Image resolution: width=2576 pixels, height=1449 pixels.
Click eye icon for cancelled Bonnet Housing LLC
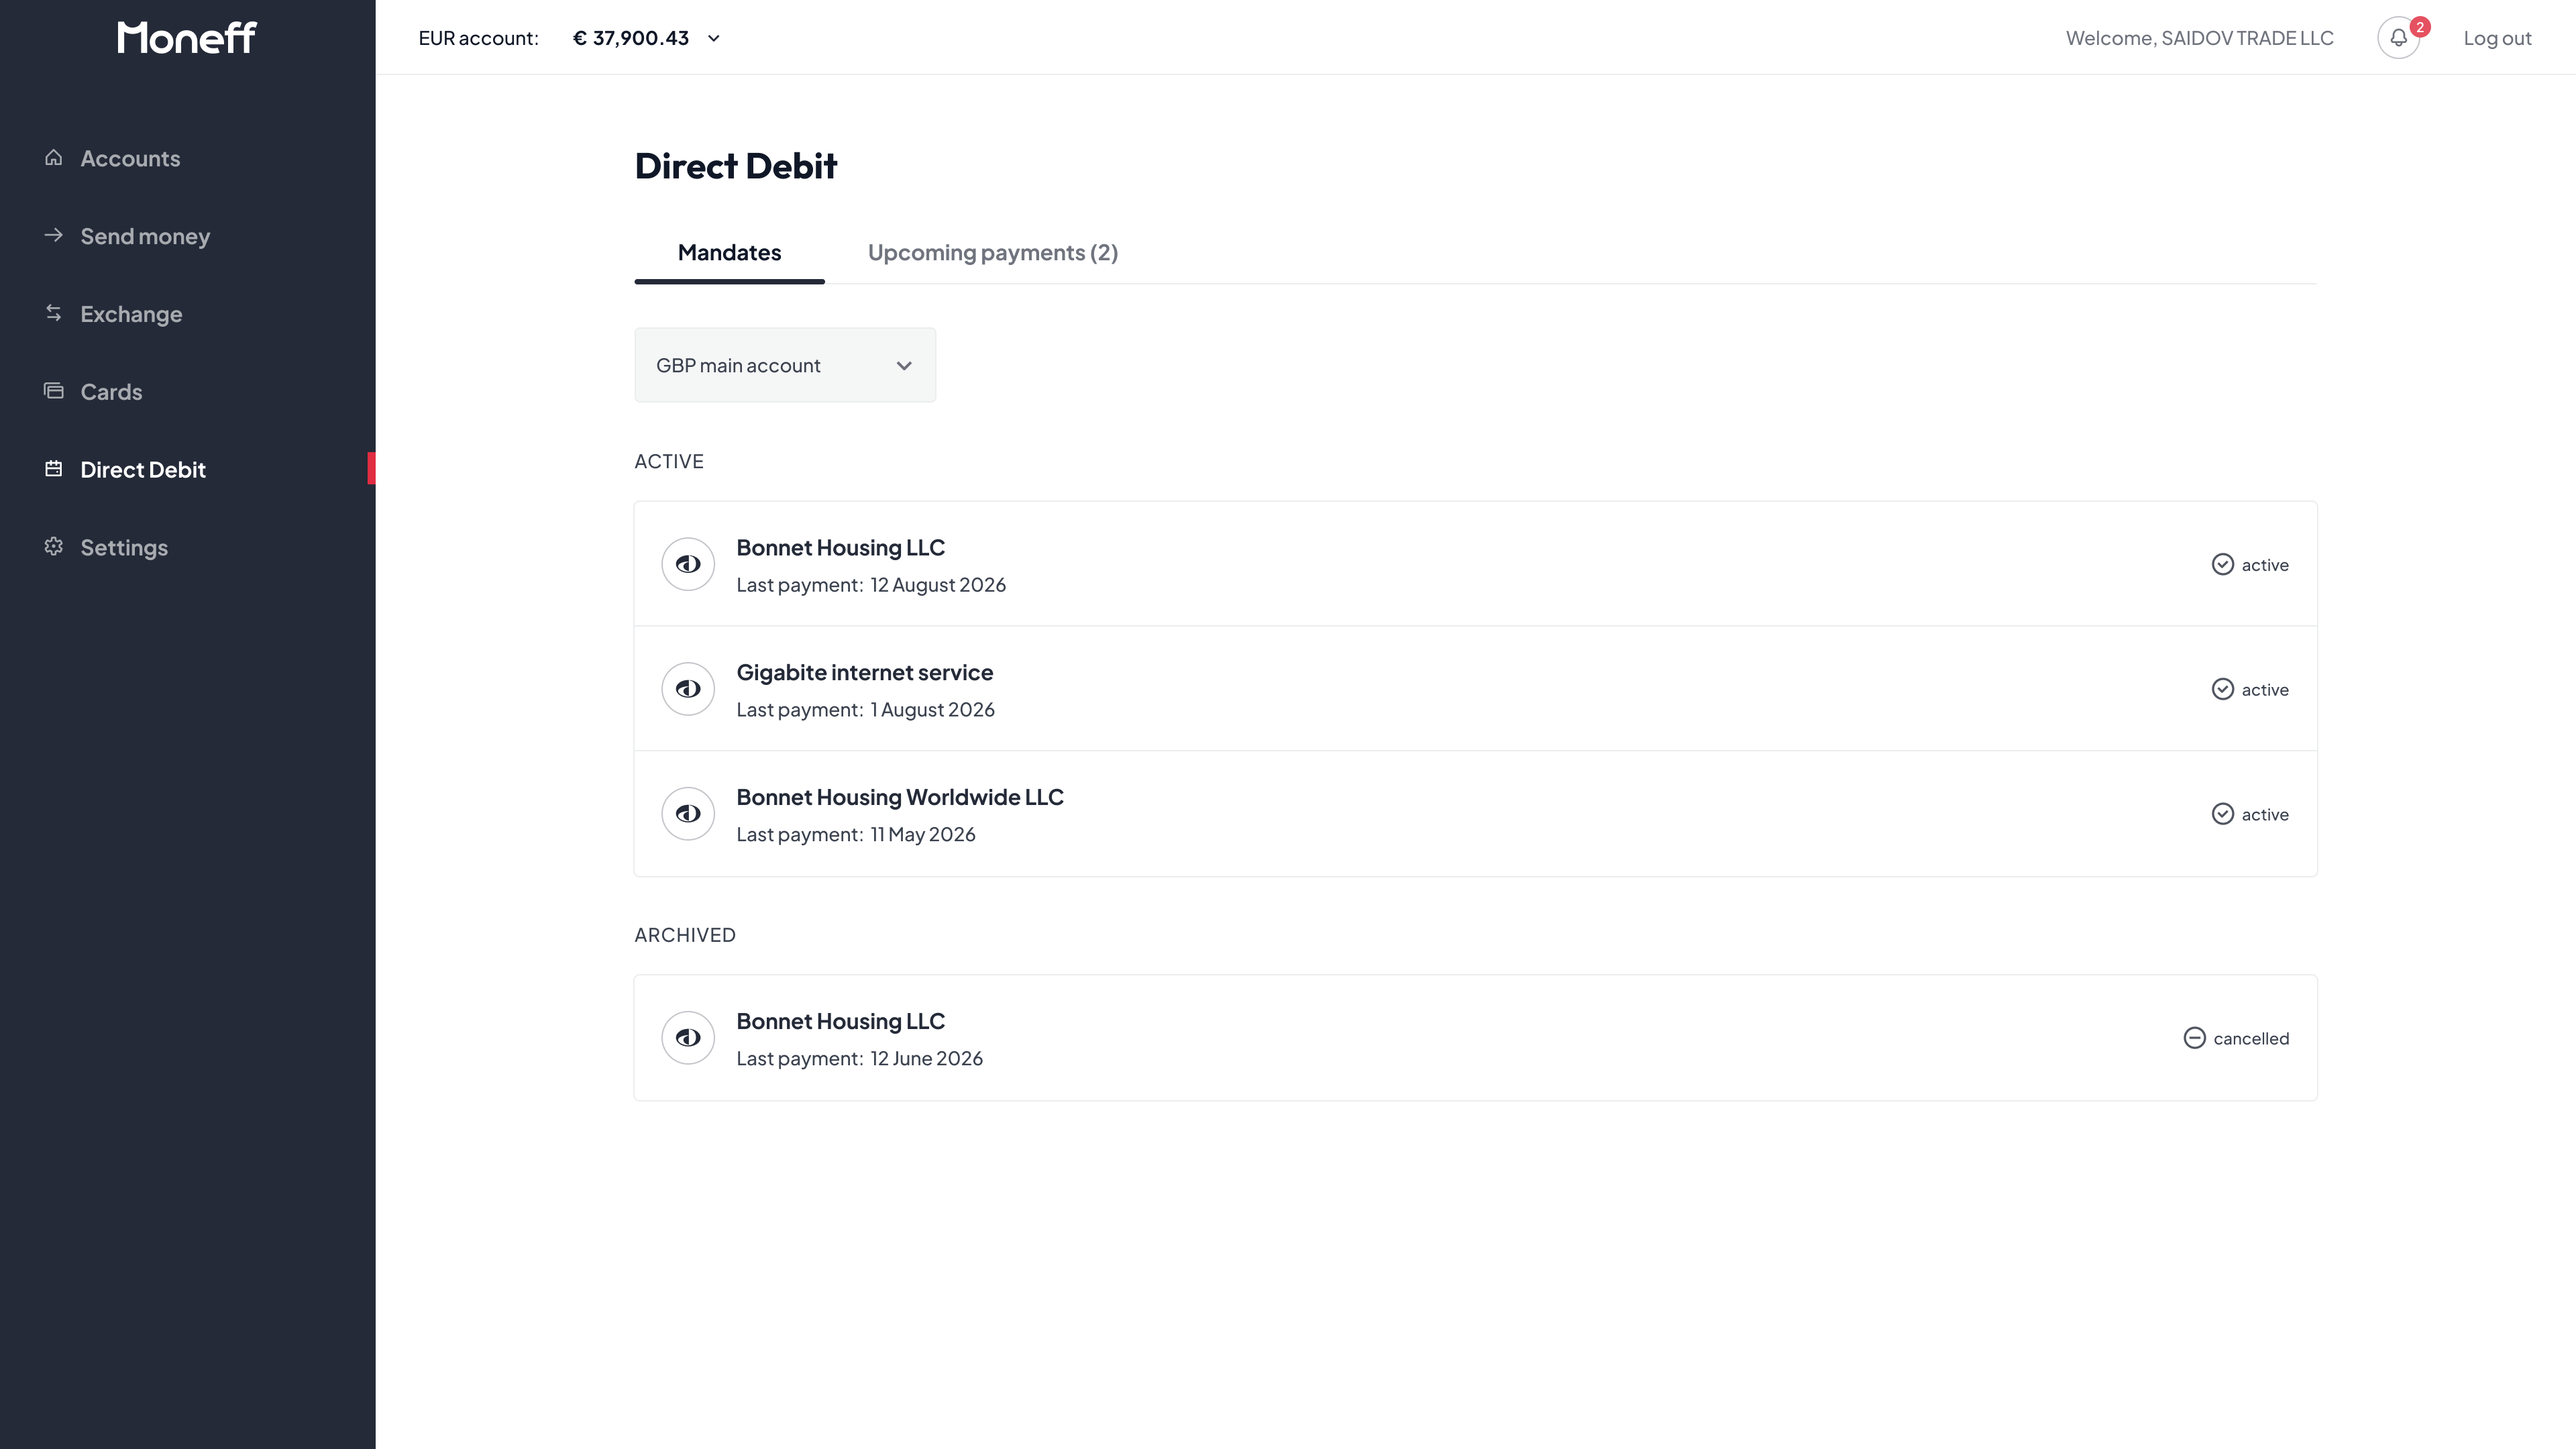coord(688,1038)
